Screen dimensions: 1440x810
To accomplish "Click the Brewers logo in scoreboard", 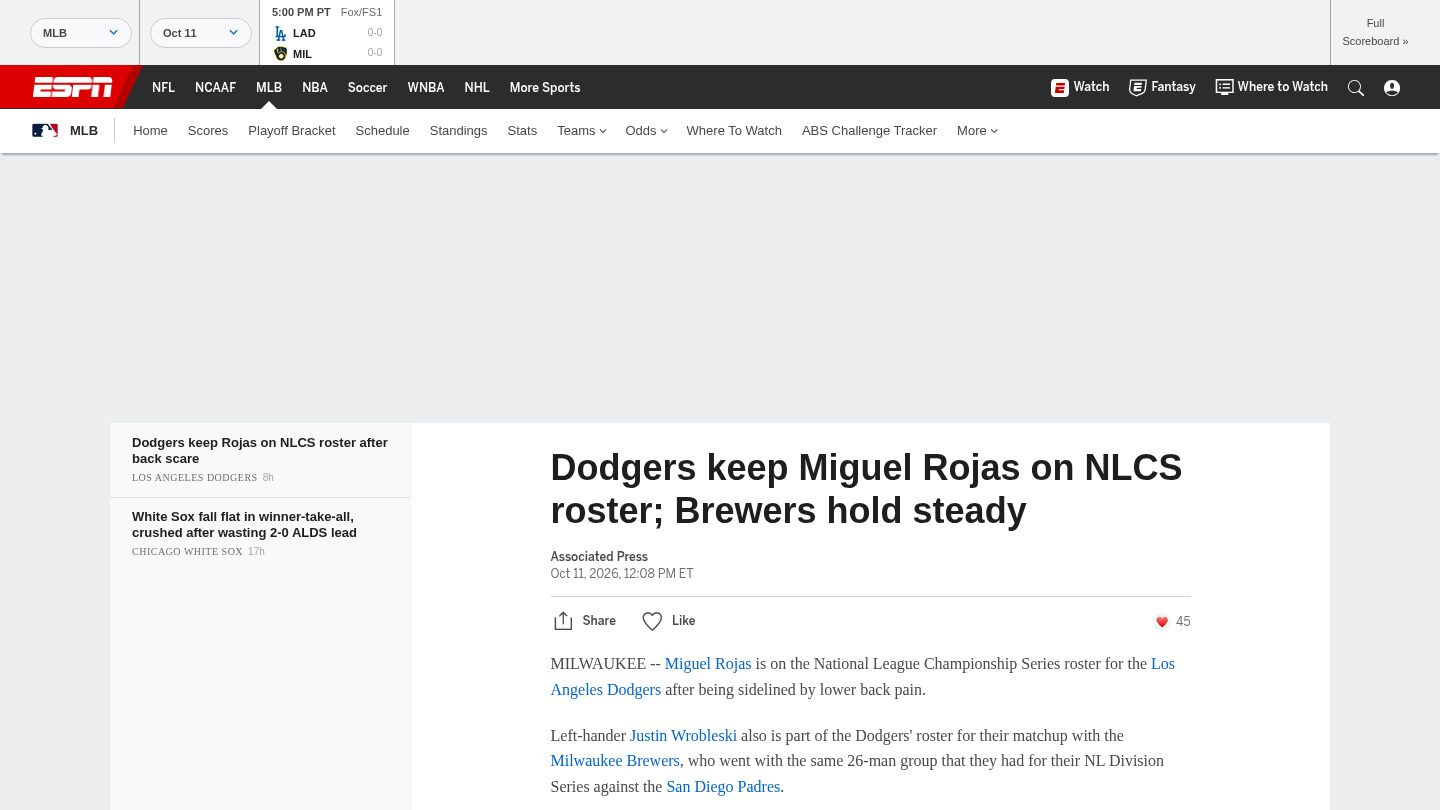I will (x=280, y=54).
